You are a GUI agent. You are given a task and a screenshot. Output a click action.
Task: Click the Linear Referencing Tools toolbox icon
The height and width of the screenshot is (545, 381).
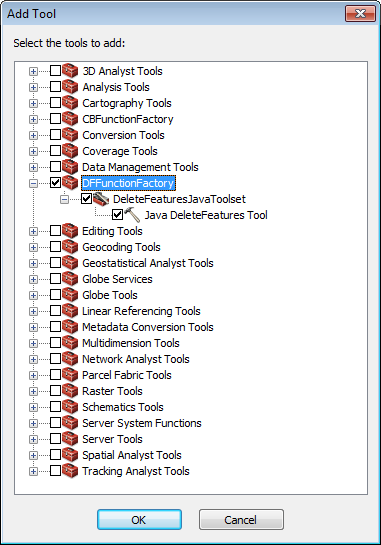coord(70,311)
